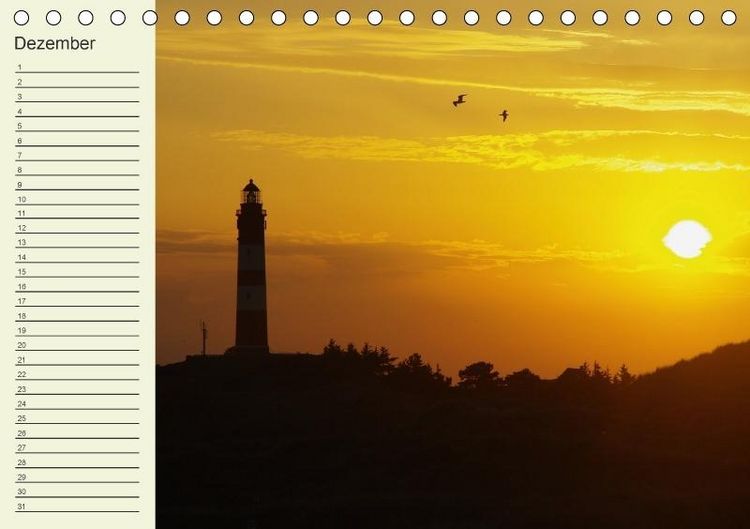Select the day number 26 entry

77,433
